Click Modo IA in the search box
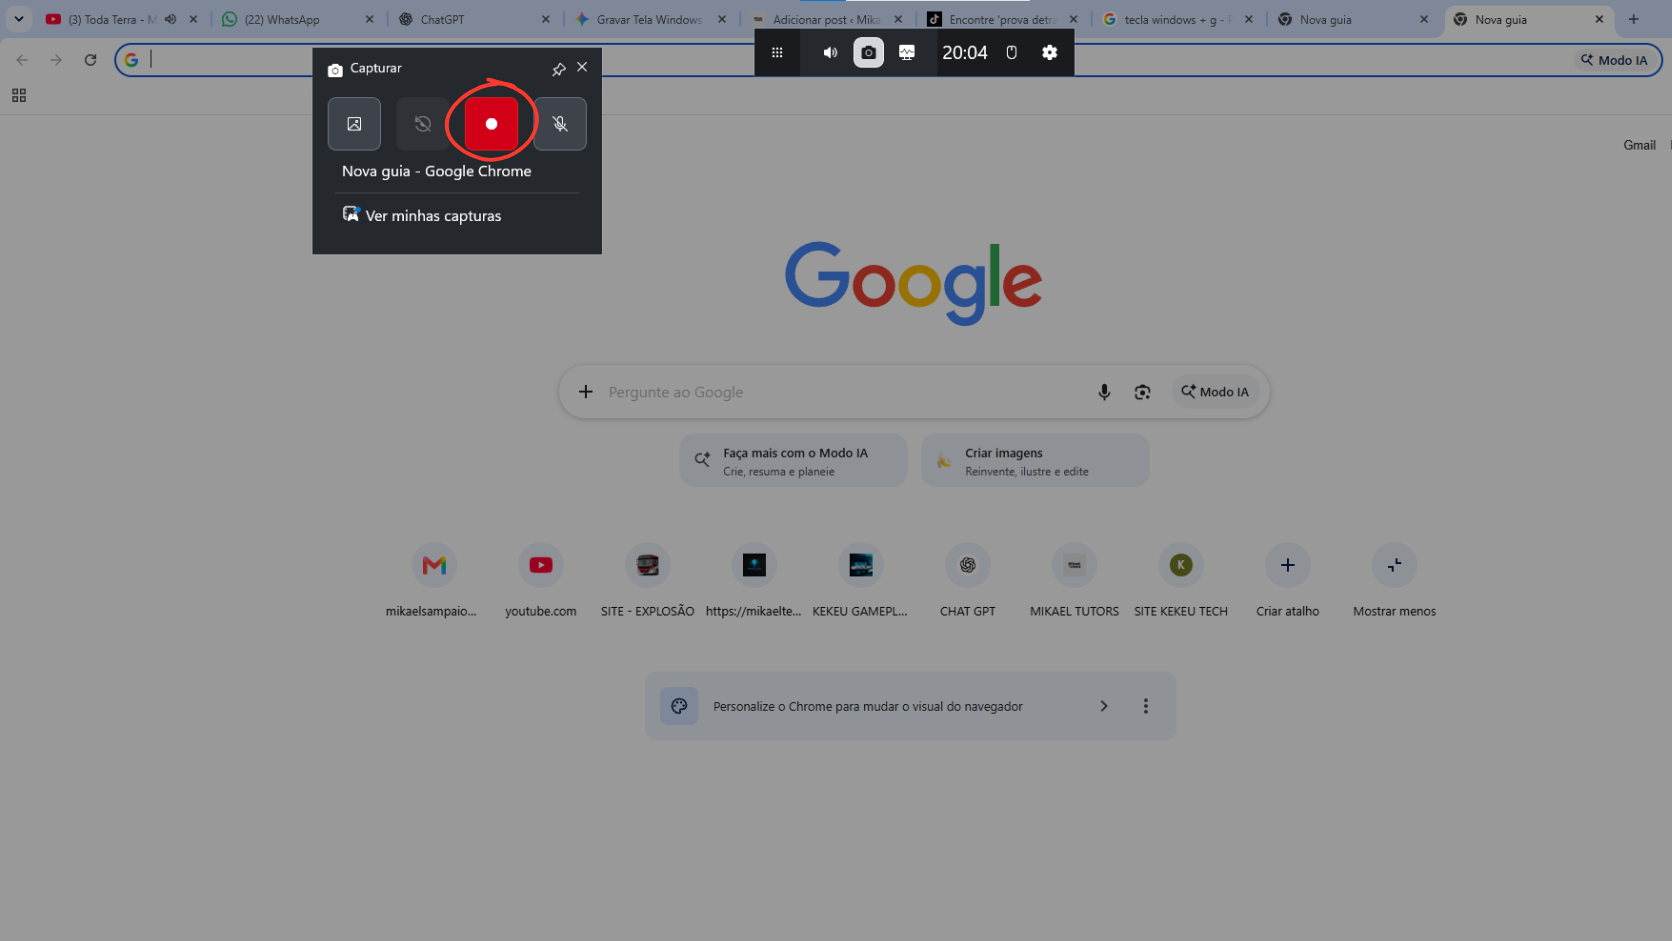The height and width of the screenshot is (941, 1672). [1215, 392]
